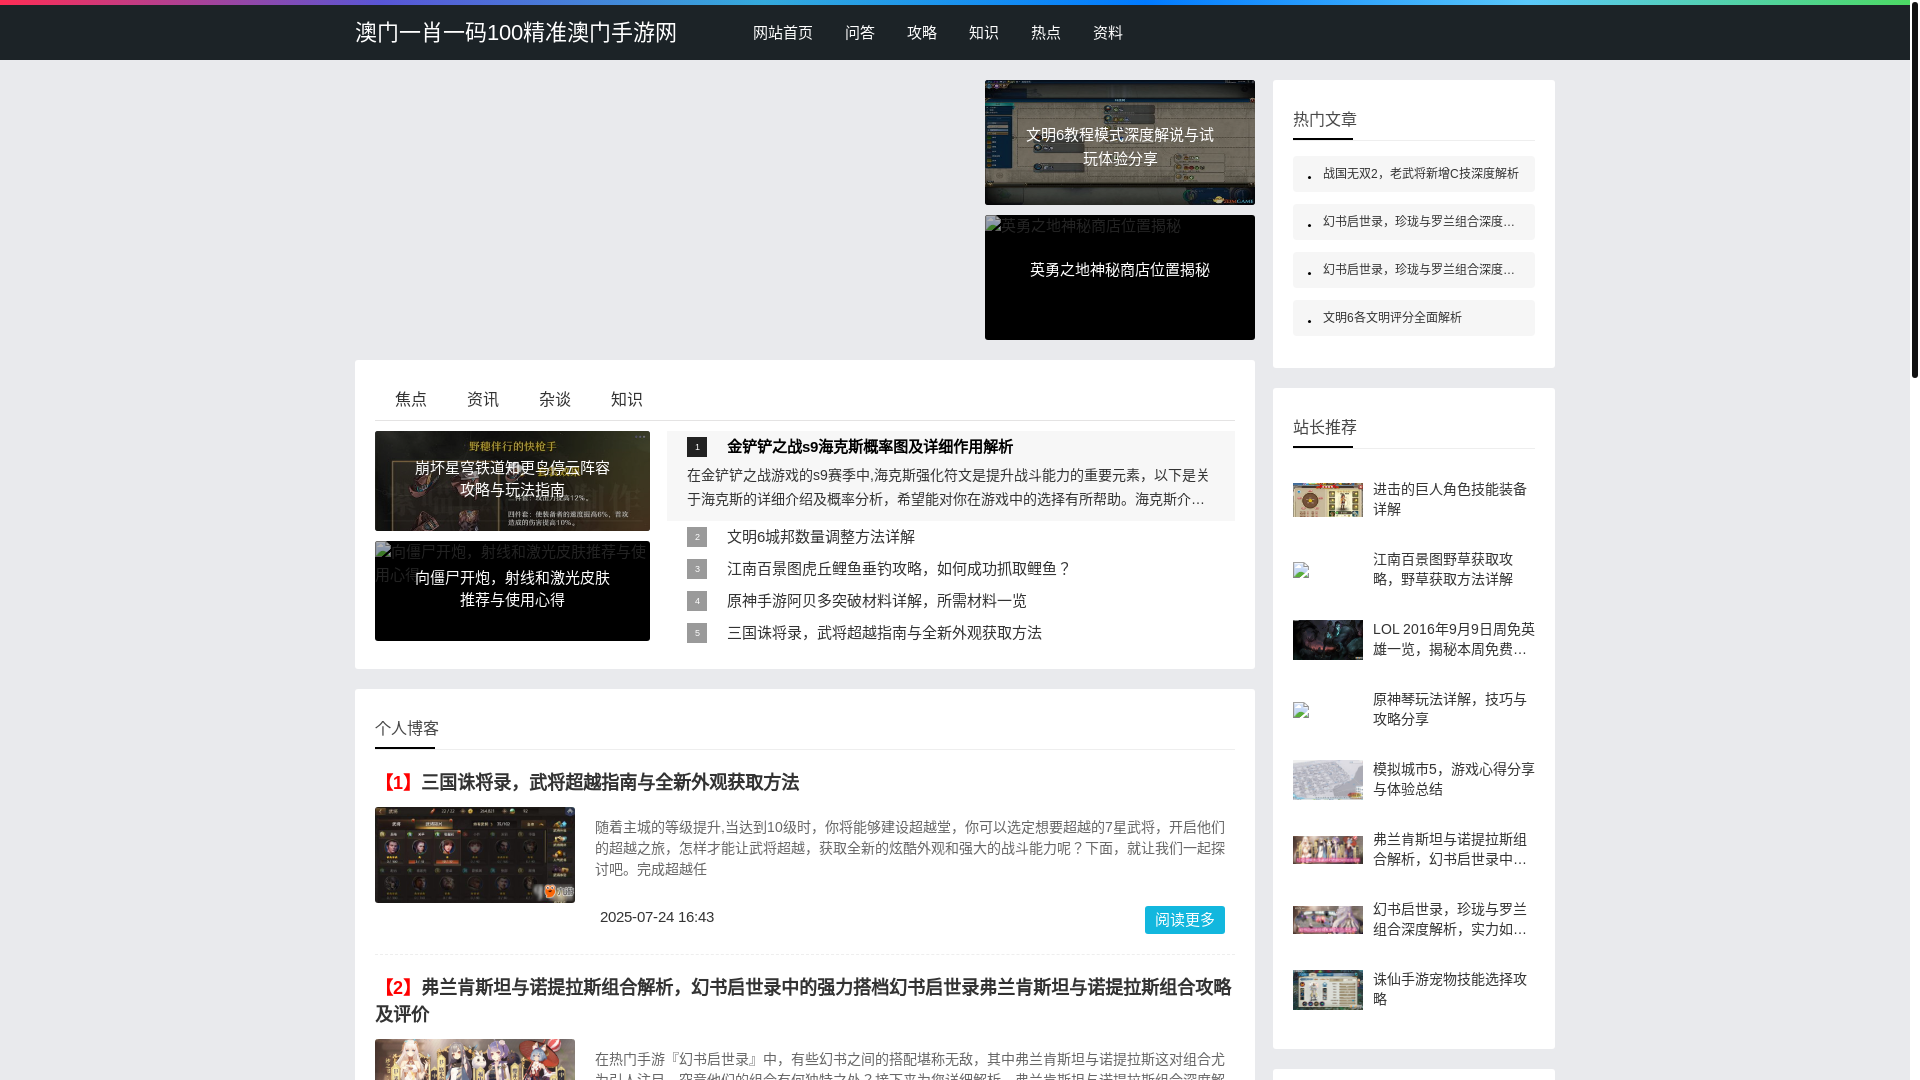This screenshot has height=1080, width=1920.
Task: Open hot article 战国无双2，老武将新增C技深度解析
Action: pyautogui.click(x=1420, y=174)
